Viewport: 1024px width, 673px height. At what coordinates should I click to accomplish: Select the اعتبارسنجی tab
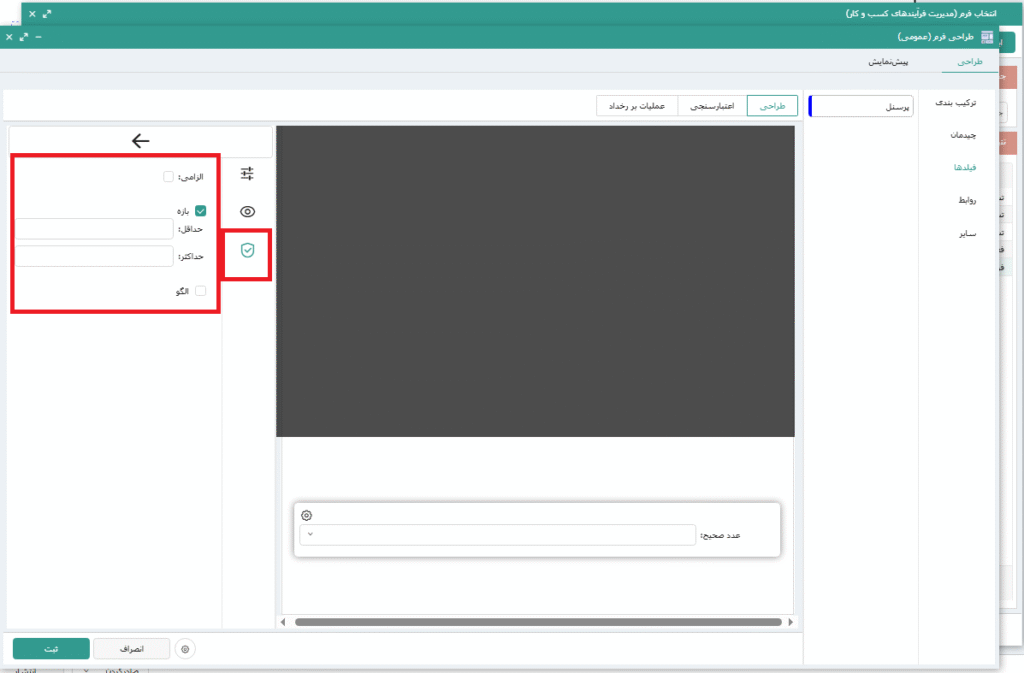712,105
